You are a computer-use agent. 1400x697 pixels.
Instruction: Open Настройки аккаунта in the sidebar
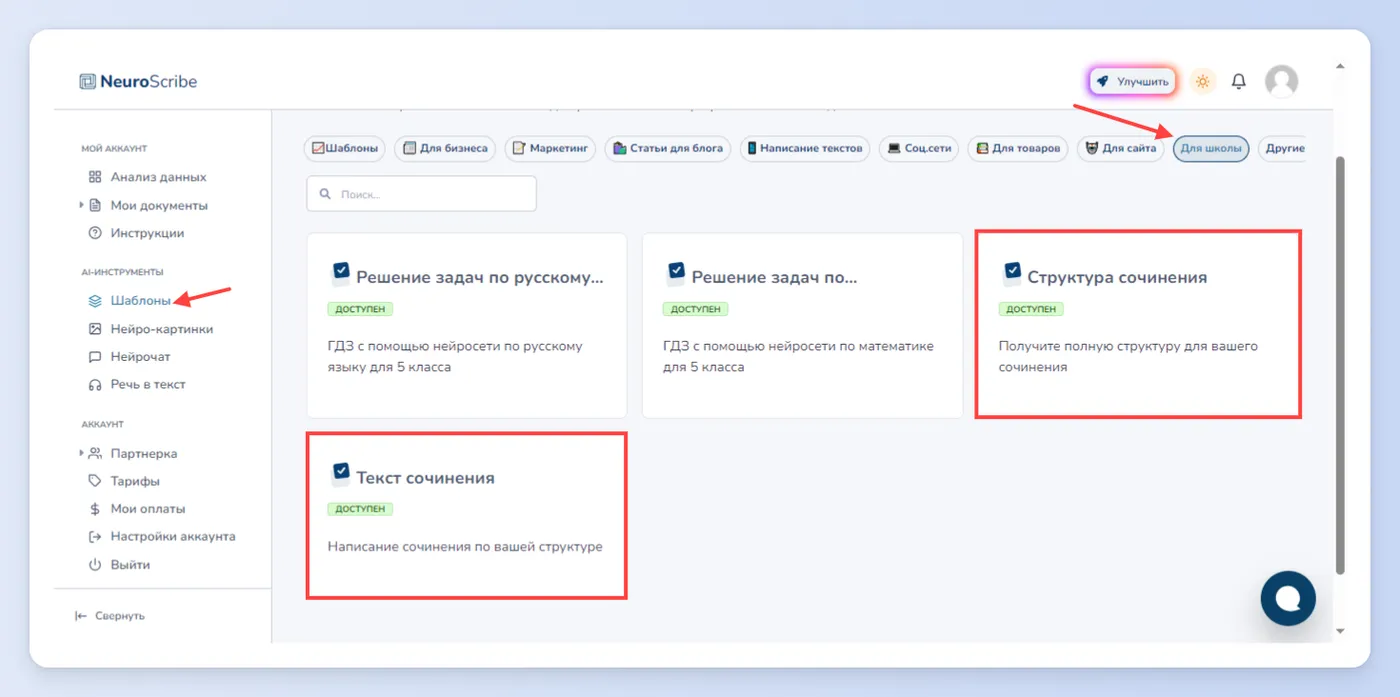(163, 537)
